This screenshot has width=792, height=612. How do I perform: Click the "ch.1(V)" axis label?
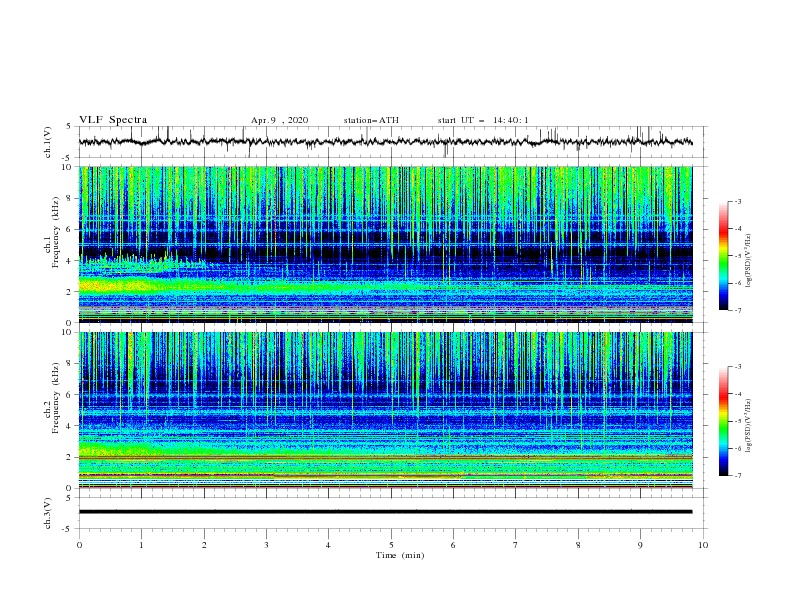tap(48, 142)
